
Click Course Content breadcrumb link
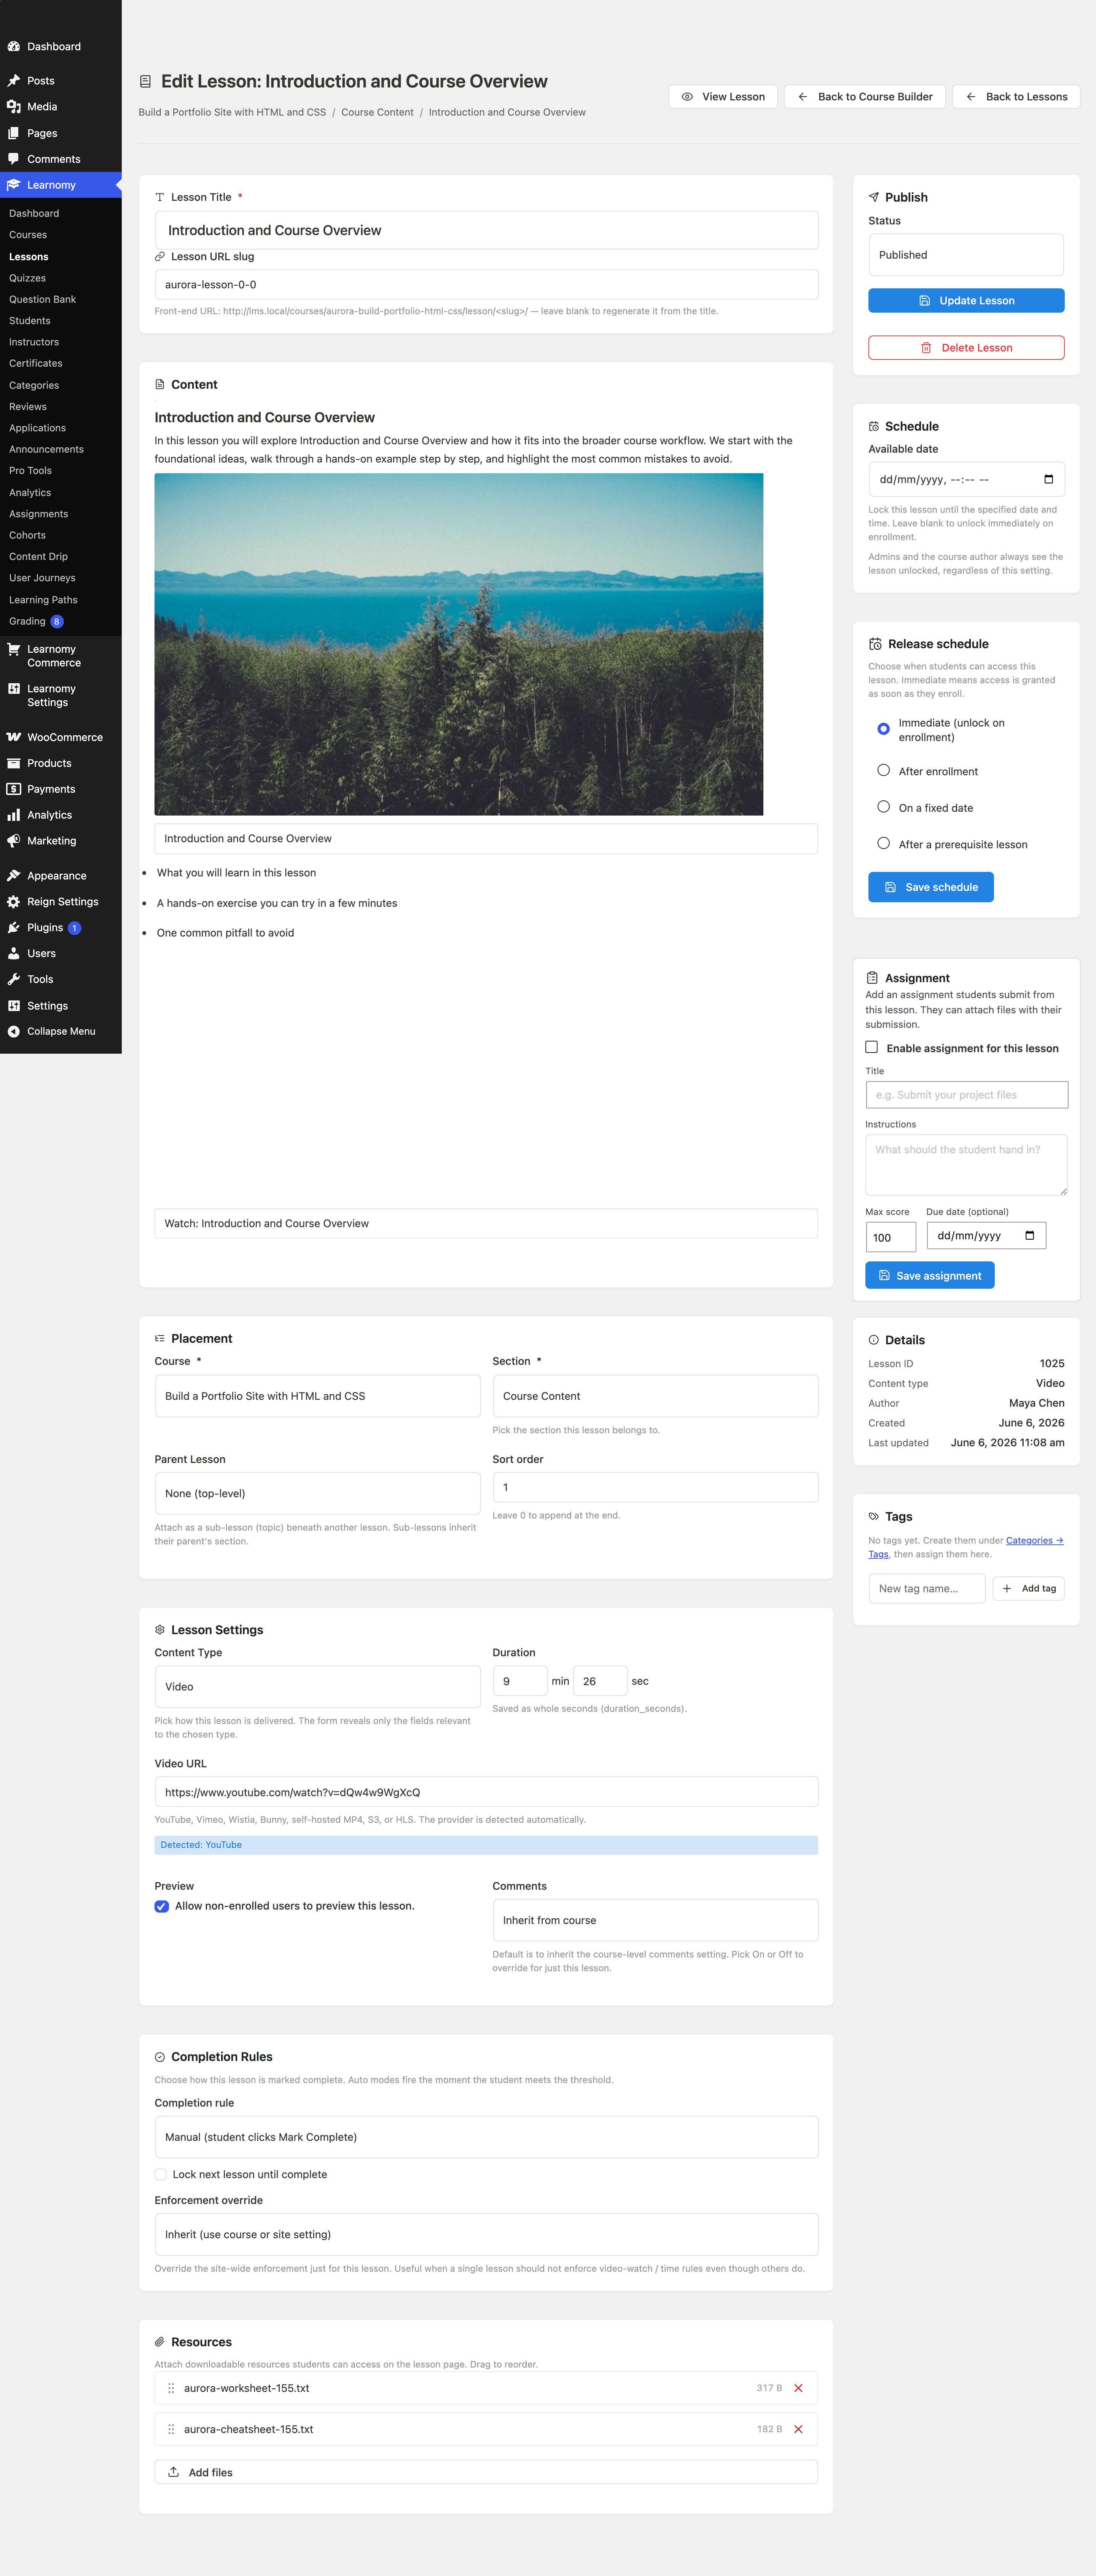pyautogui.click(x=377, y=112)
